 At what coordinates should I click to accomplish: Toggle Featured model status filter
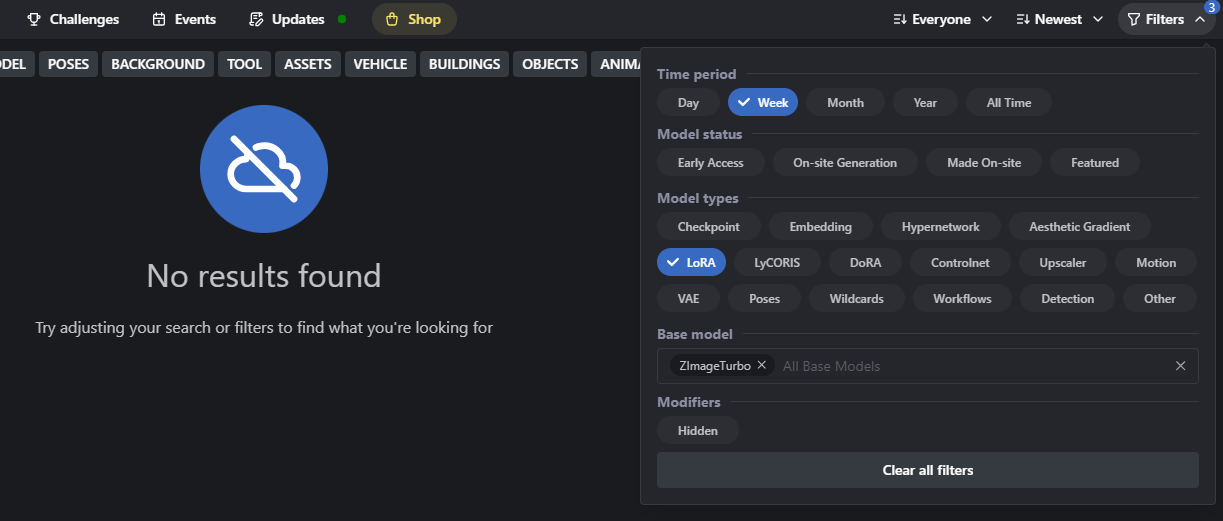pyautogui.click(x=1095, y=162)
